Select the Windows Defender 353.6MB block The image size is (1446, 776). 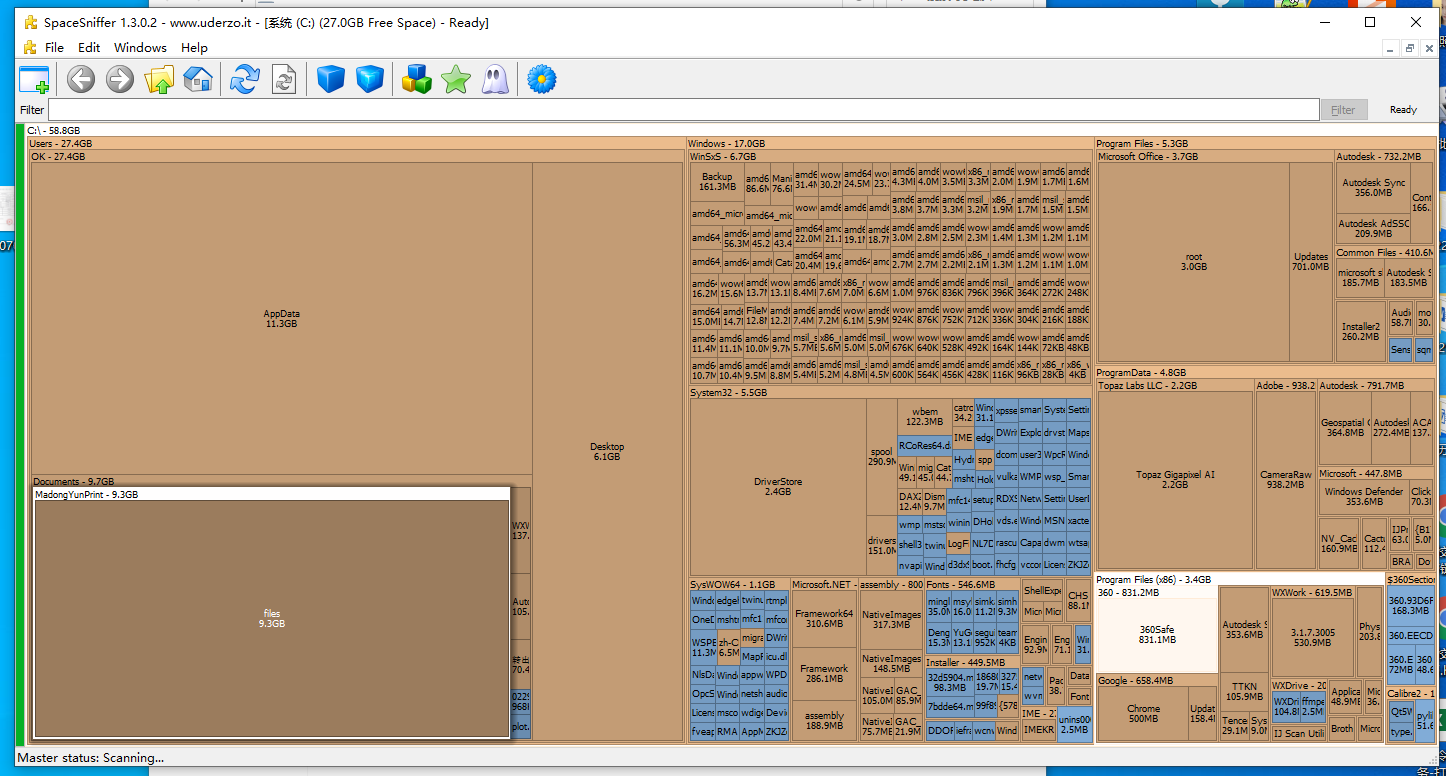click(x=1363, y=496)
